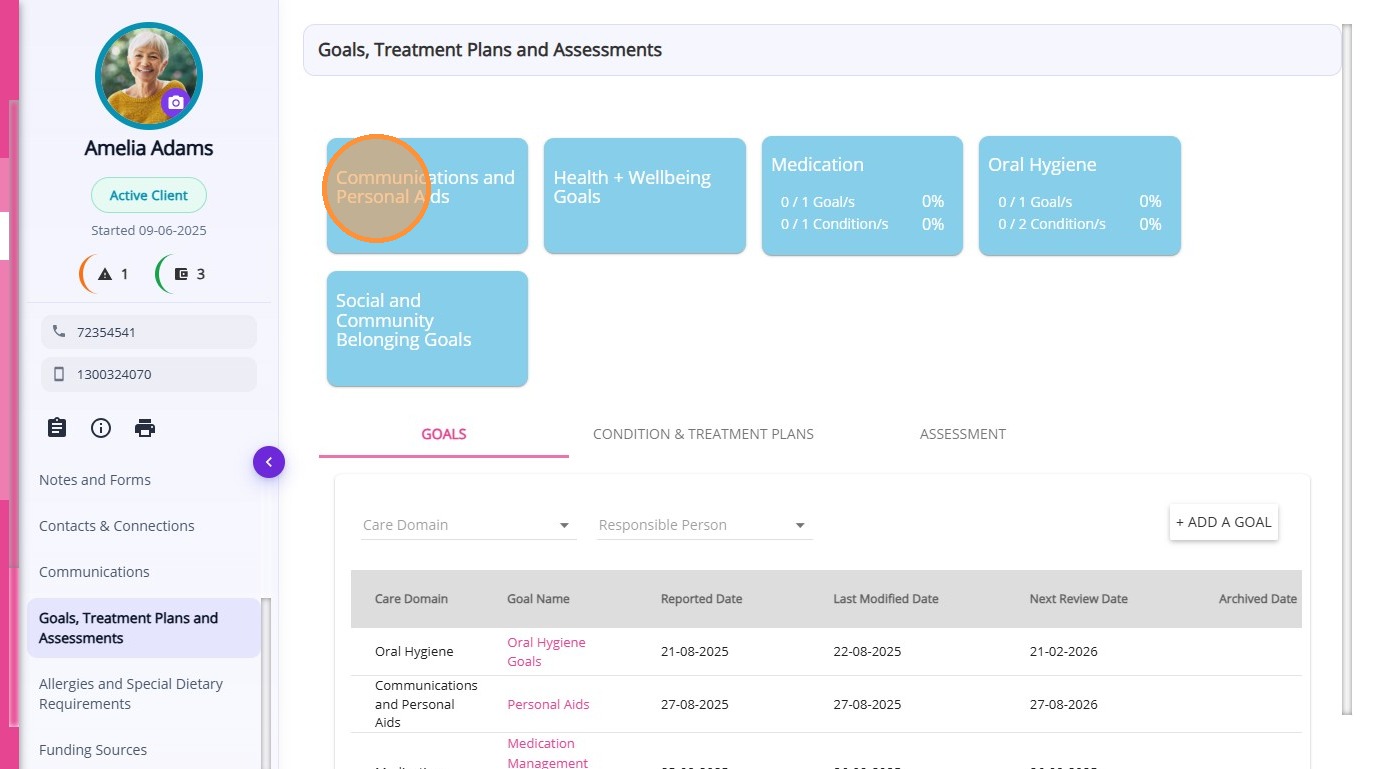The height and width of the screenshot is (769, 1376).
Task: Click the printer icon
Action: [145, 428]
